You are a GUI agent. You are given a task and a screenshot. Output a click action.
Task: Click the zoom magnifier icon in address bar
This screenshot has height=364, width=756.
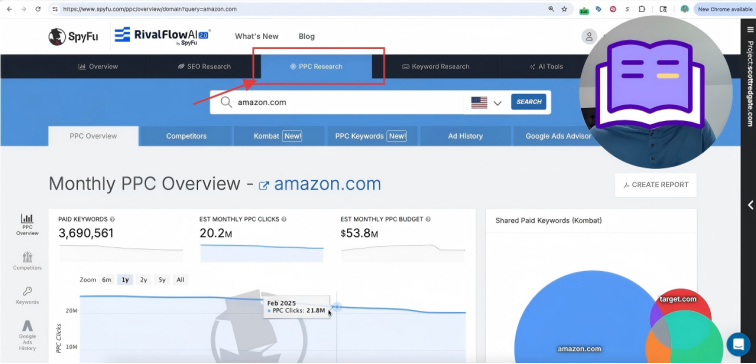pyautogui.click(x=551, y=9)
